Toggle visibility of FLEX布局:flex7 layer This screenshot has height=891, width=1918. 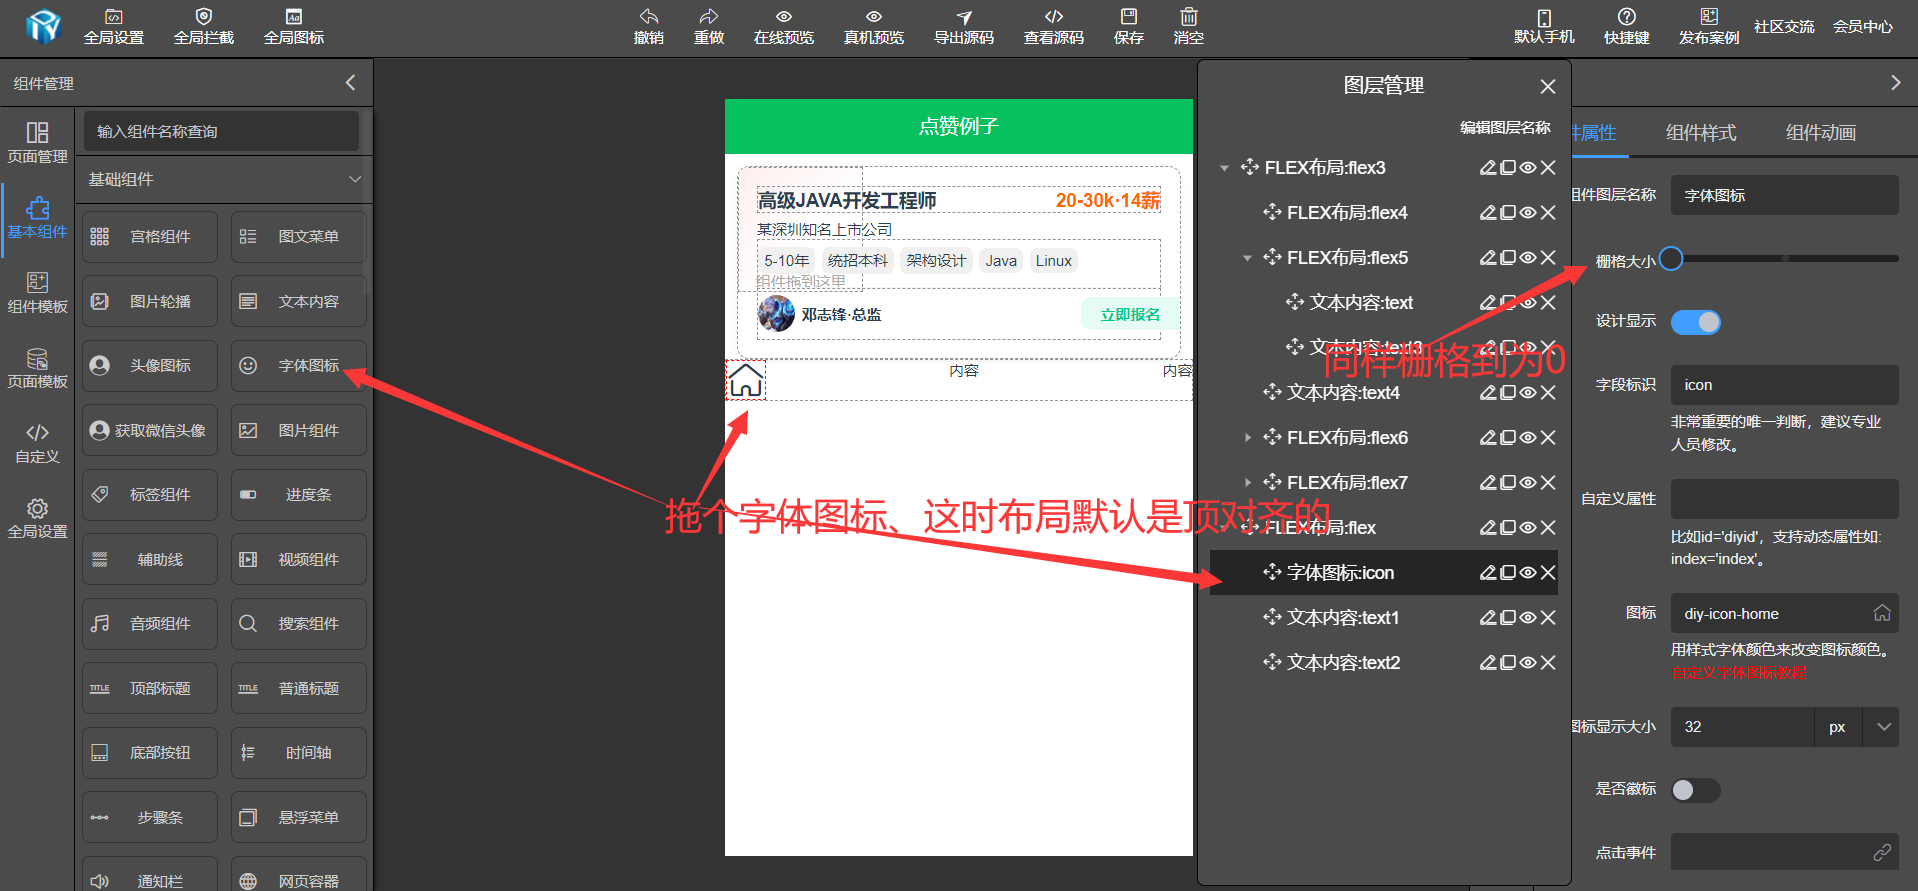tap(1528, 482)
